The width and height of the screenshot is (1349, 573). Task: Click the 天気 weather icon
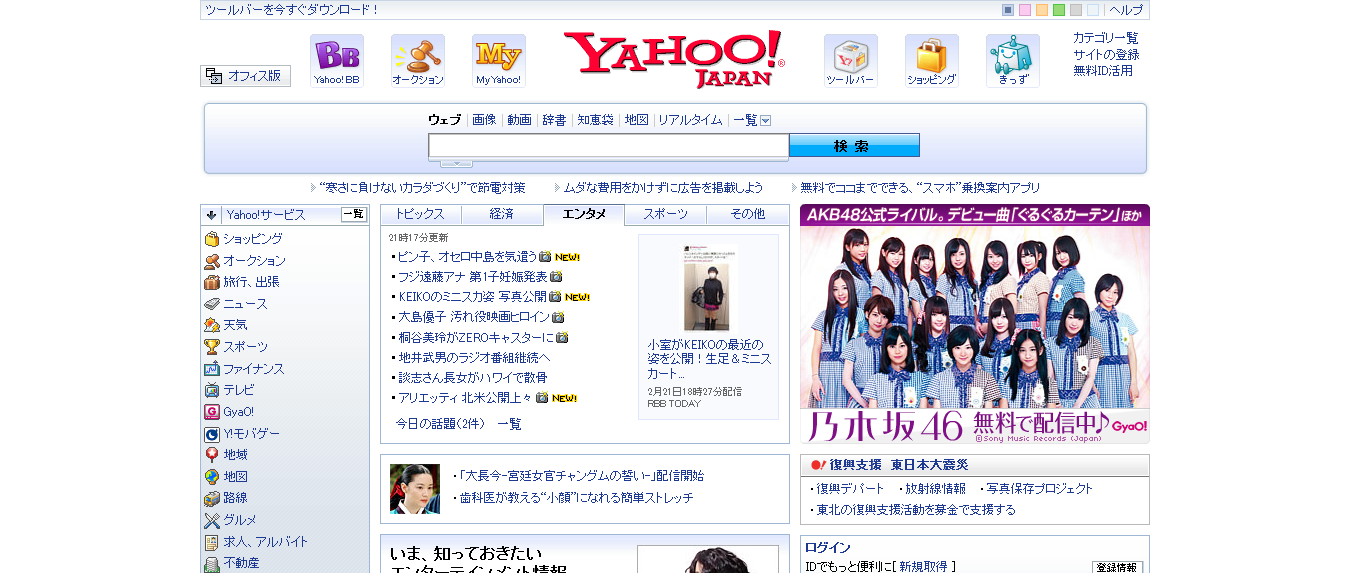click(212, 325)
